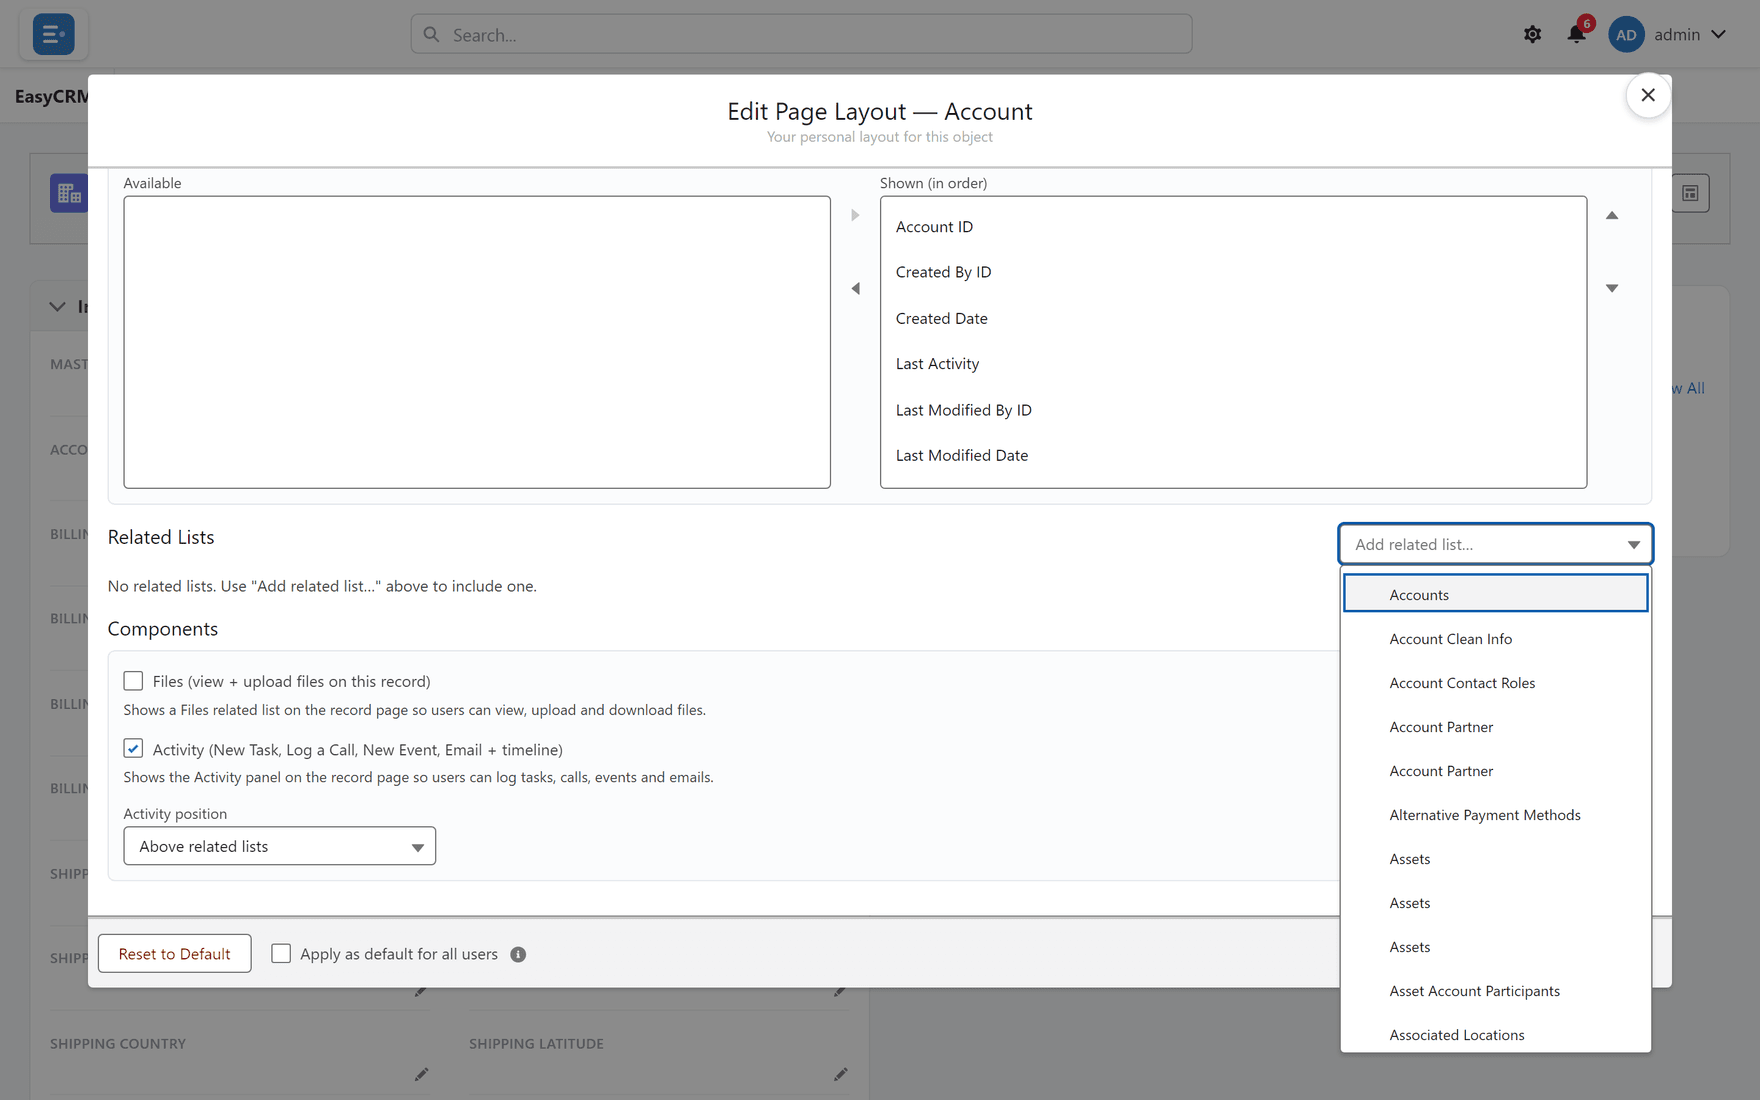Uncheck the Activity component checkbox
Viewport: 1760px width, 1100px height.
tap(133, 749)
